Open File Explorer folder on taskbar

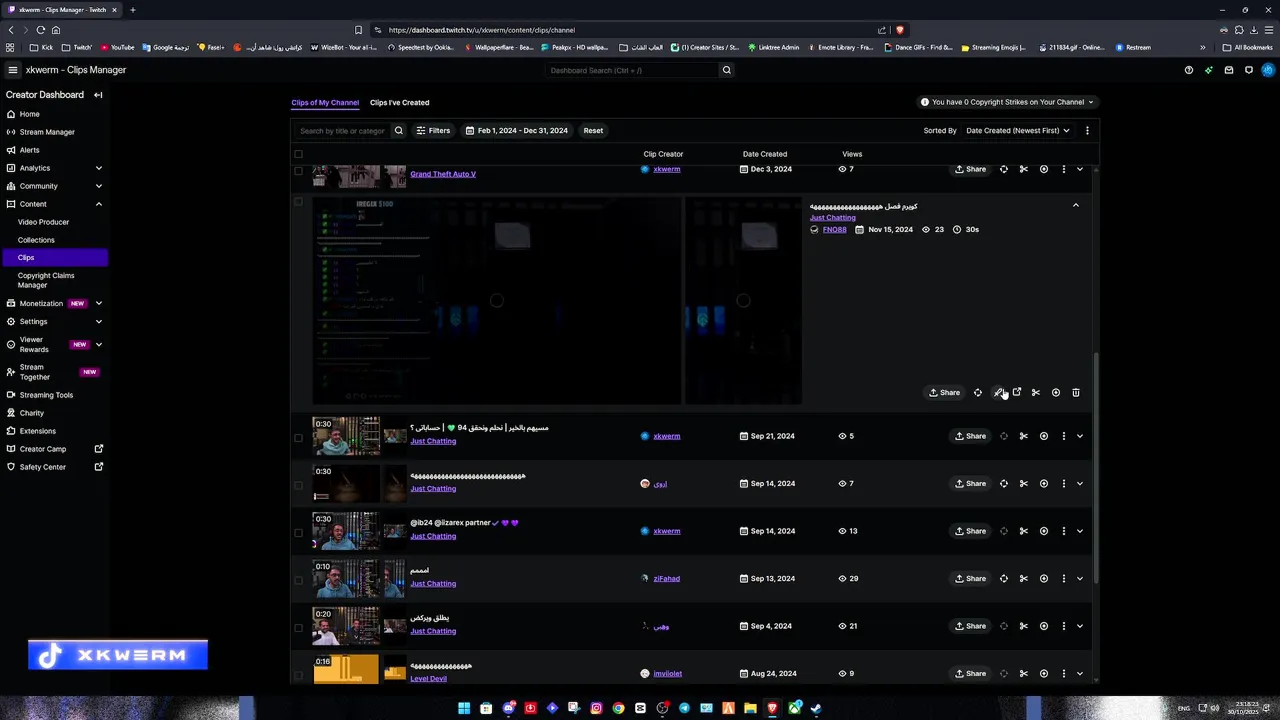pos(750,708)
